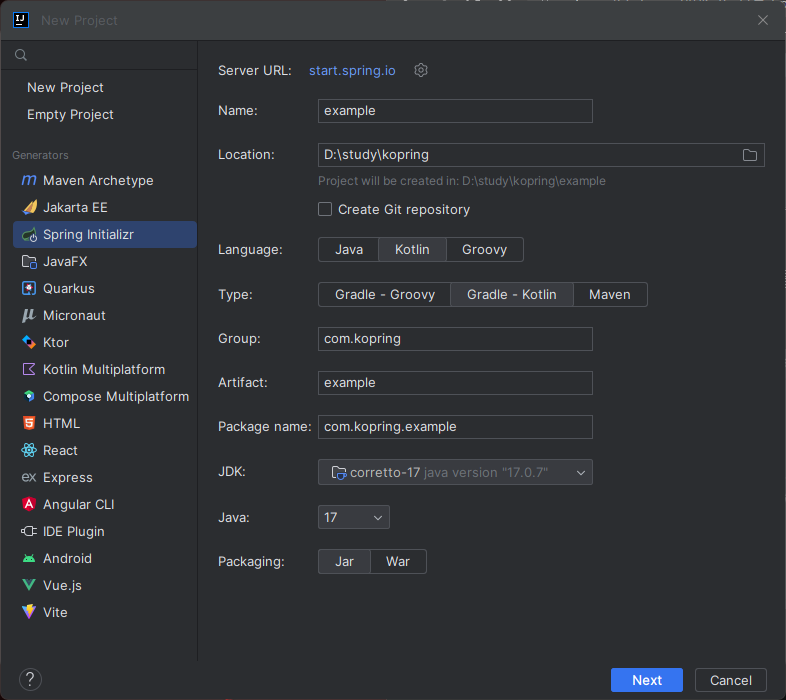
Task: Browse Location with folder icon
Action: 749,155
